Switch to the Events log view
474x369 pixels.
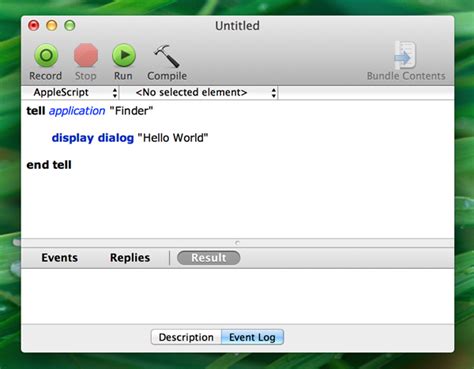59,258
